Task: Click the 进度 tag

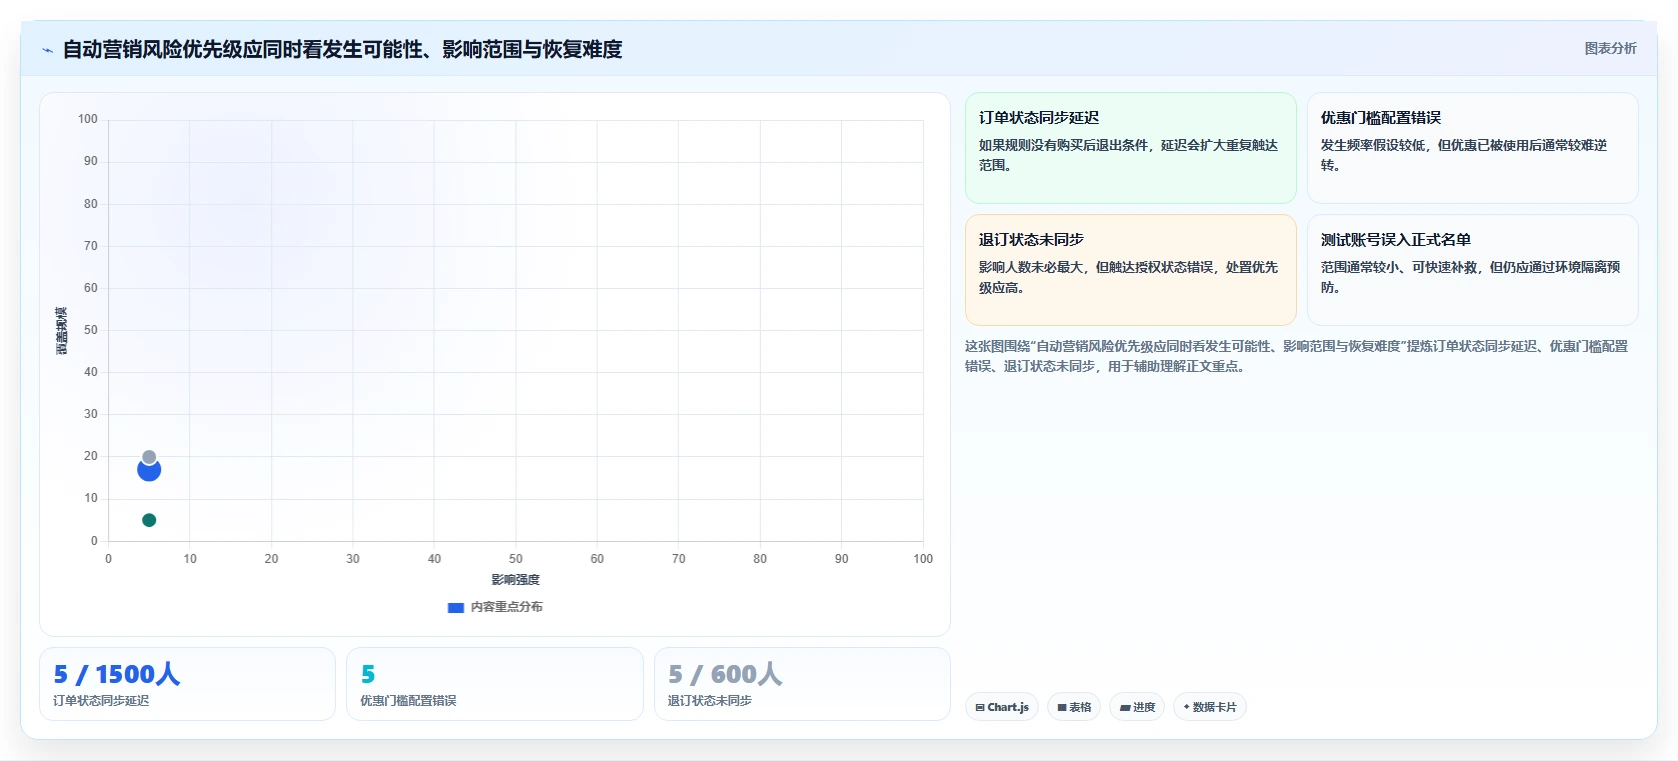Action: pos(1137,707)
